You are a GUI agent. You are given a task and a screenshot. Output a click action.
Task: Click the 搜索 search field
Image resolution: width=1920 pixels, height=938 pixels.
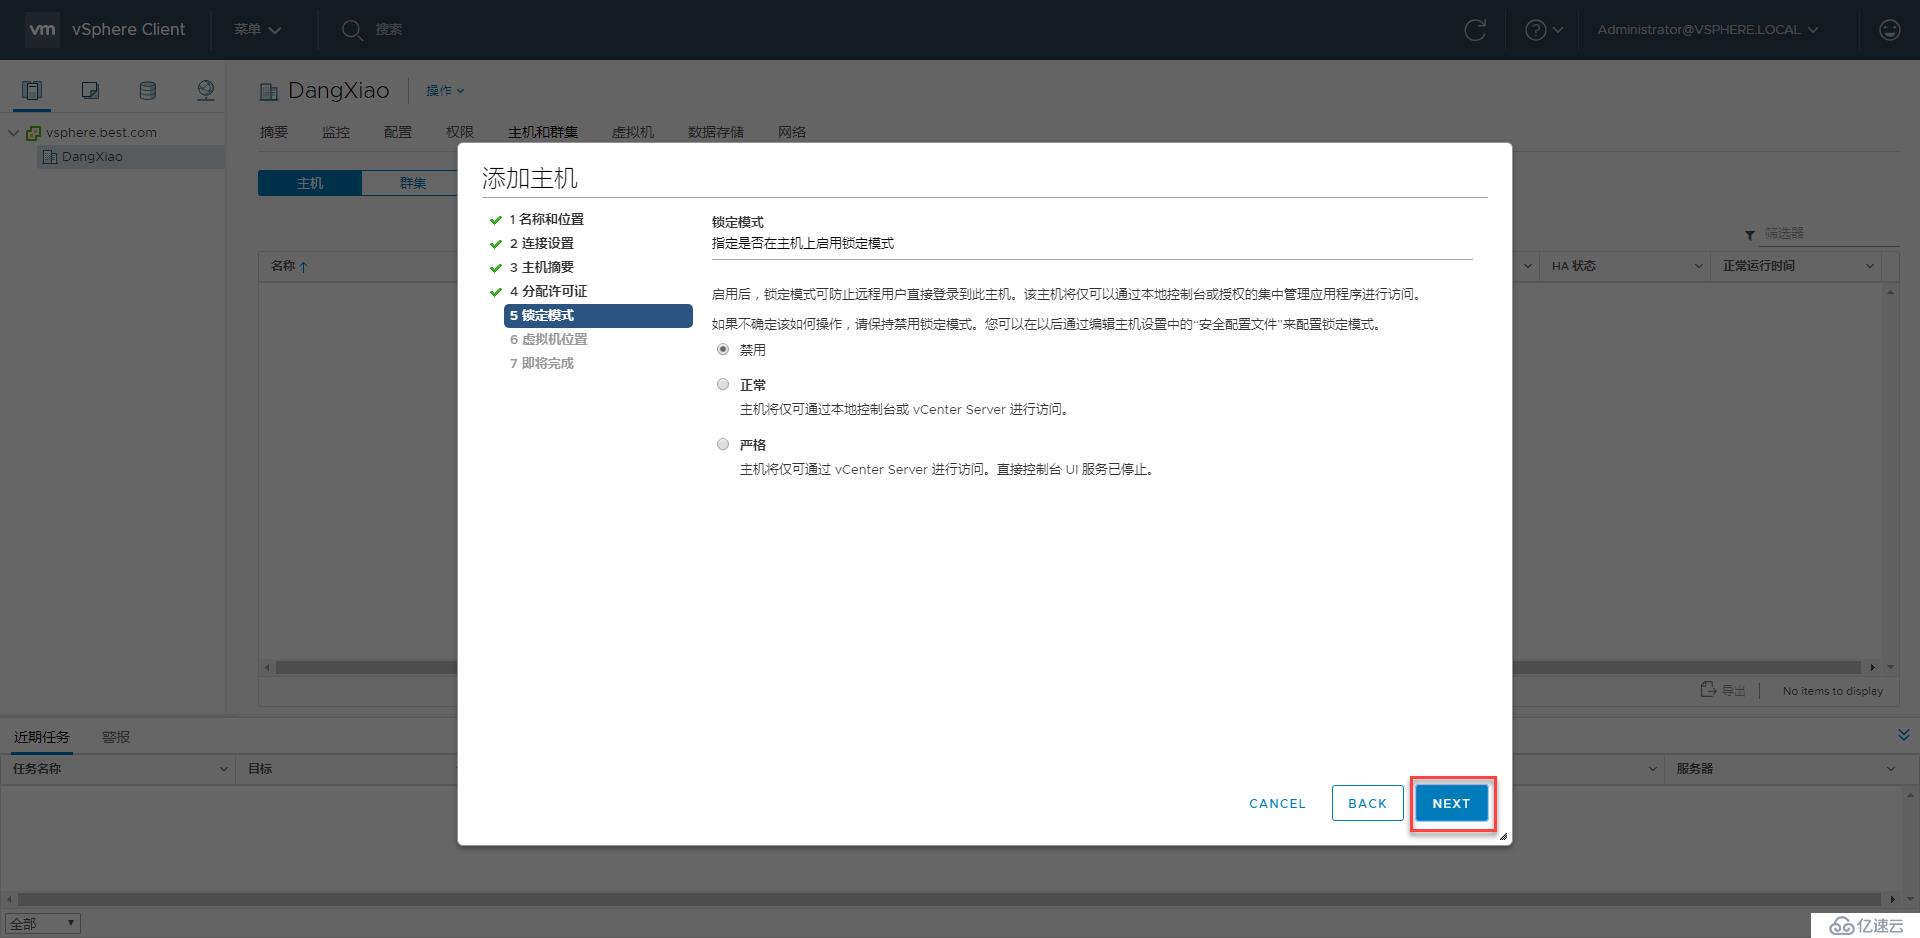click(389, 30)
